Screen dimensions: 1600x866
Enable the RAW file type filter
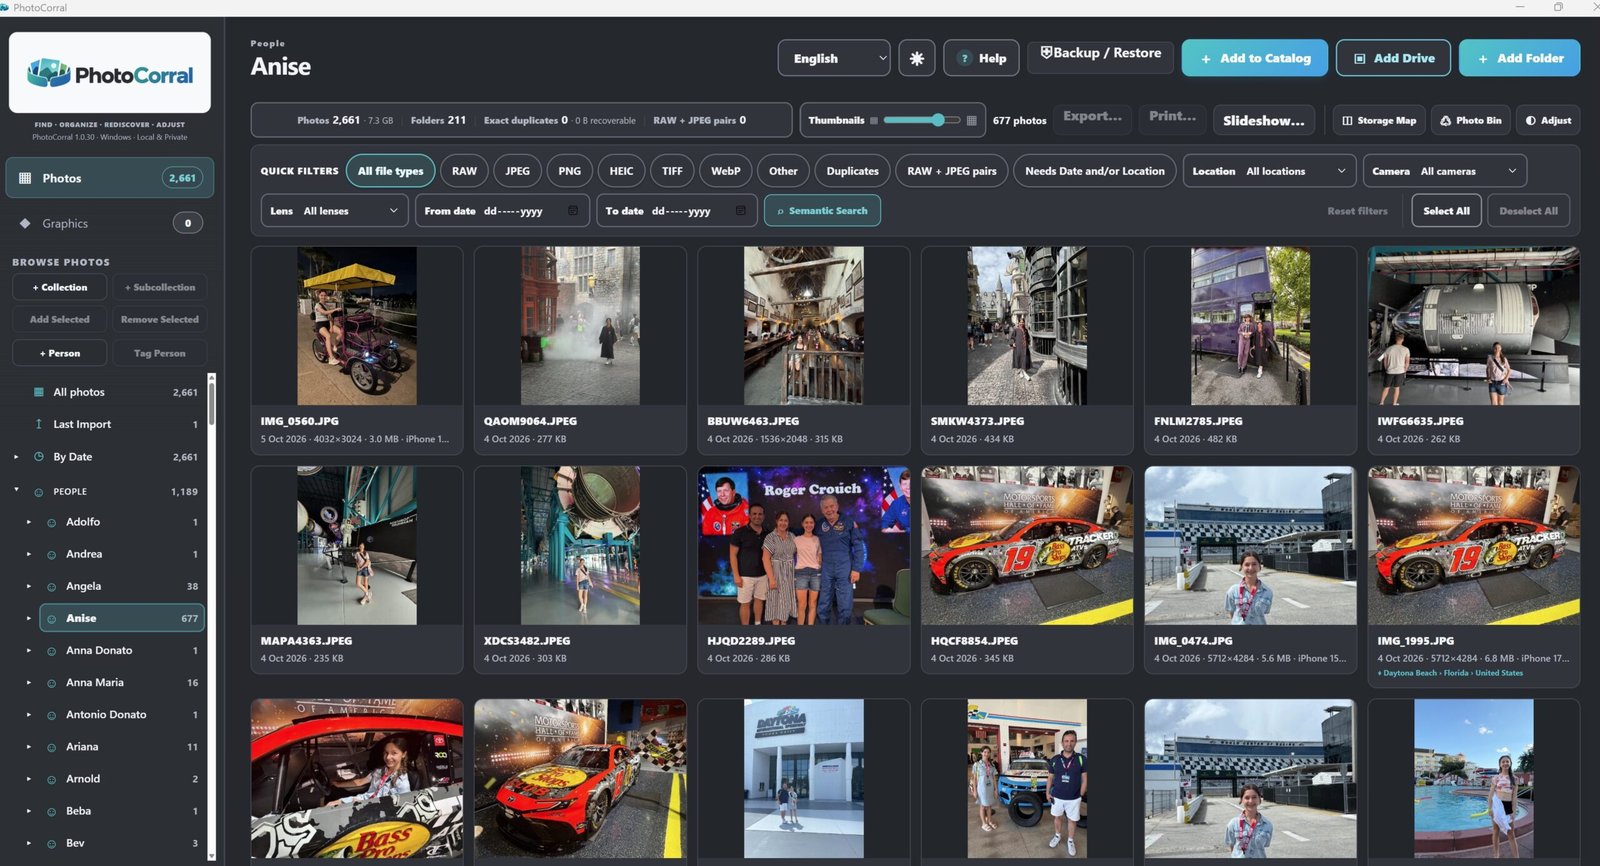[x=464, y=171]
